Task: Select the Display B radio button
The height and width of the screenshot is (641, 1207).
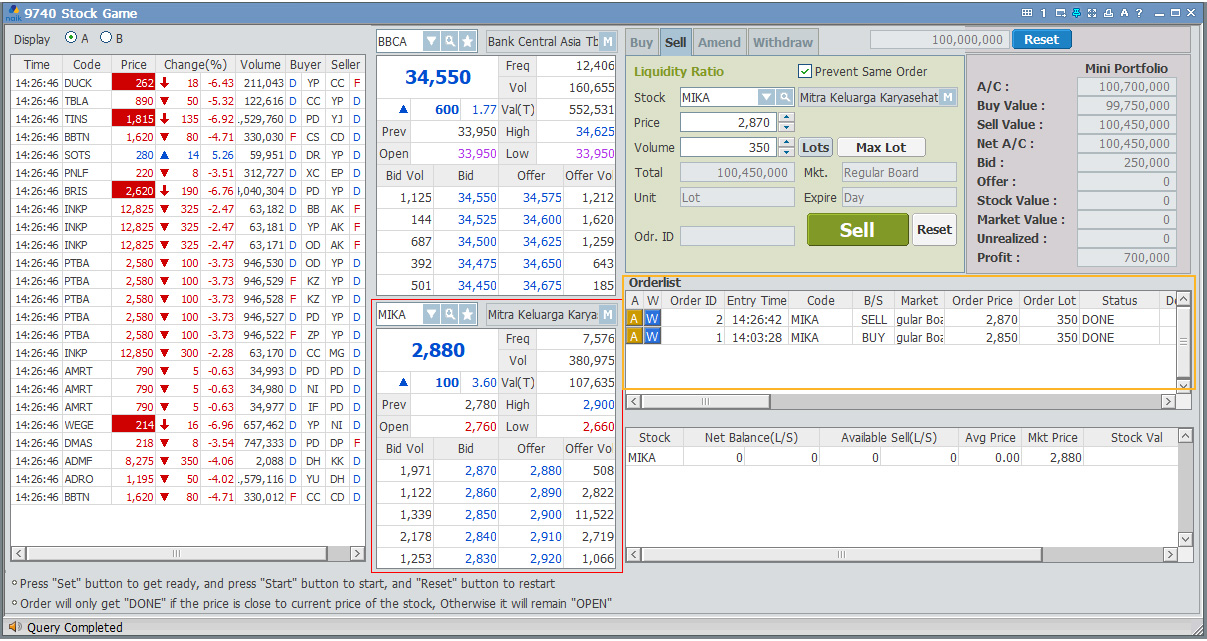Action: (x=105, y=38)
